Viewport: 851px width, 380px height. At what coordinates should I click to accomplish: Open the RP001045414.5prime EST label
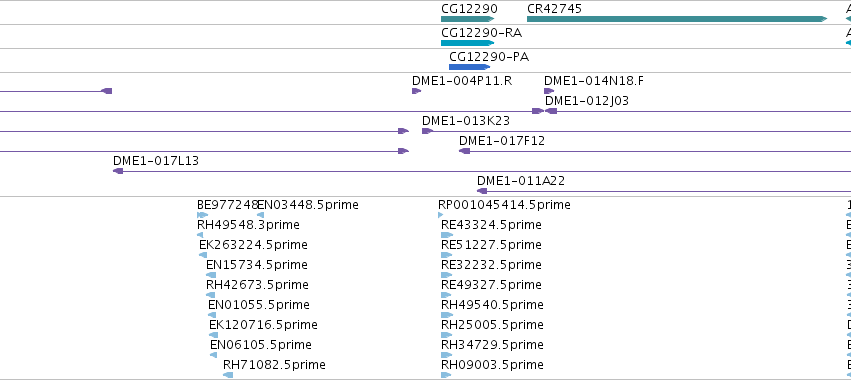[x=504, y=205]
